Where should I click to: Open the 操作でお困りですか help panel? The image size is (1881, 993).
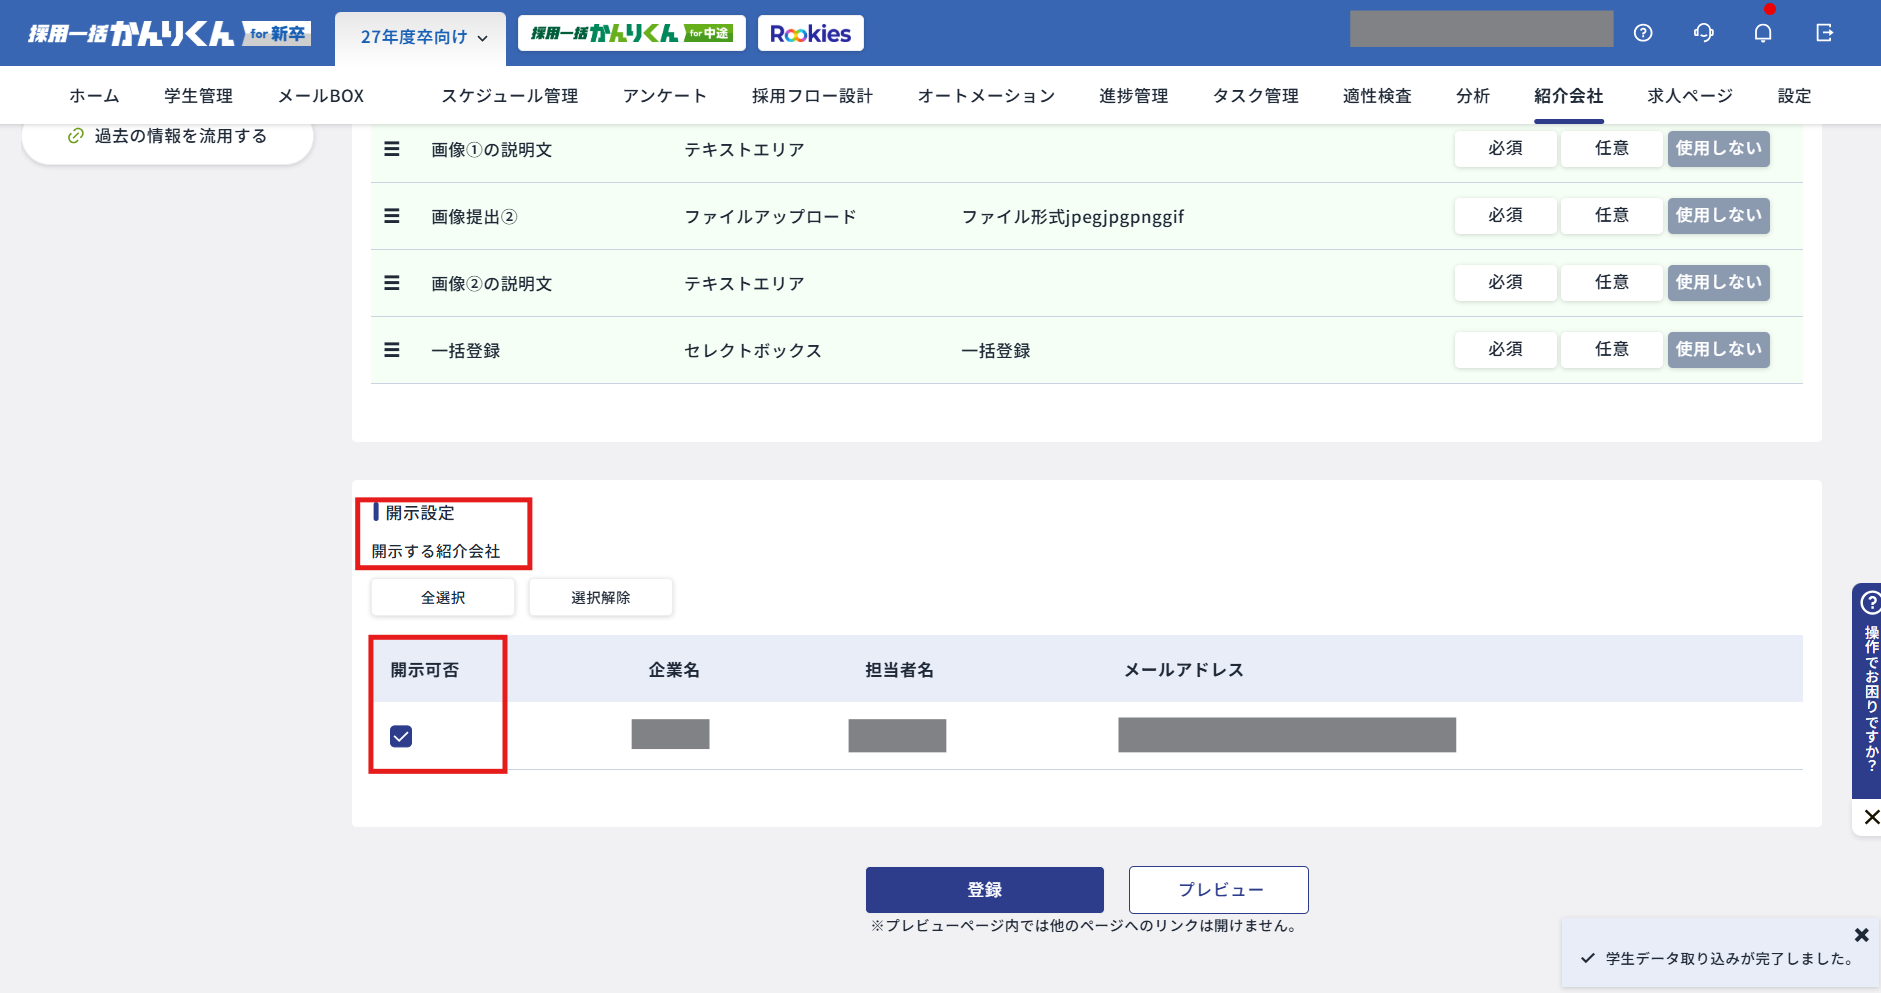click(x=1869, y=690)
